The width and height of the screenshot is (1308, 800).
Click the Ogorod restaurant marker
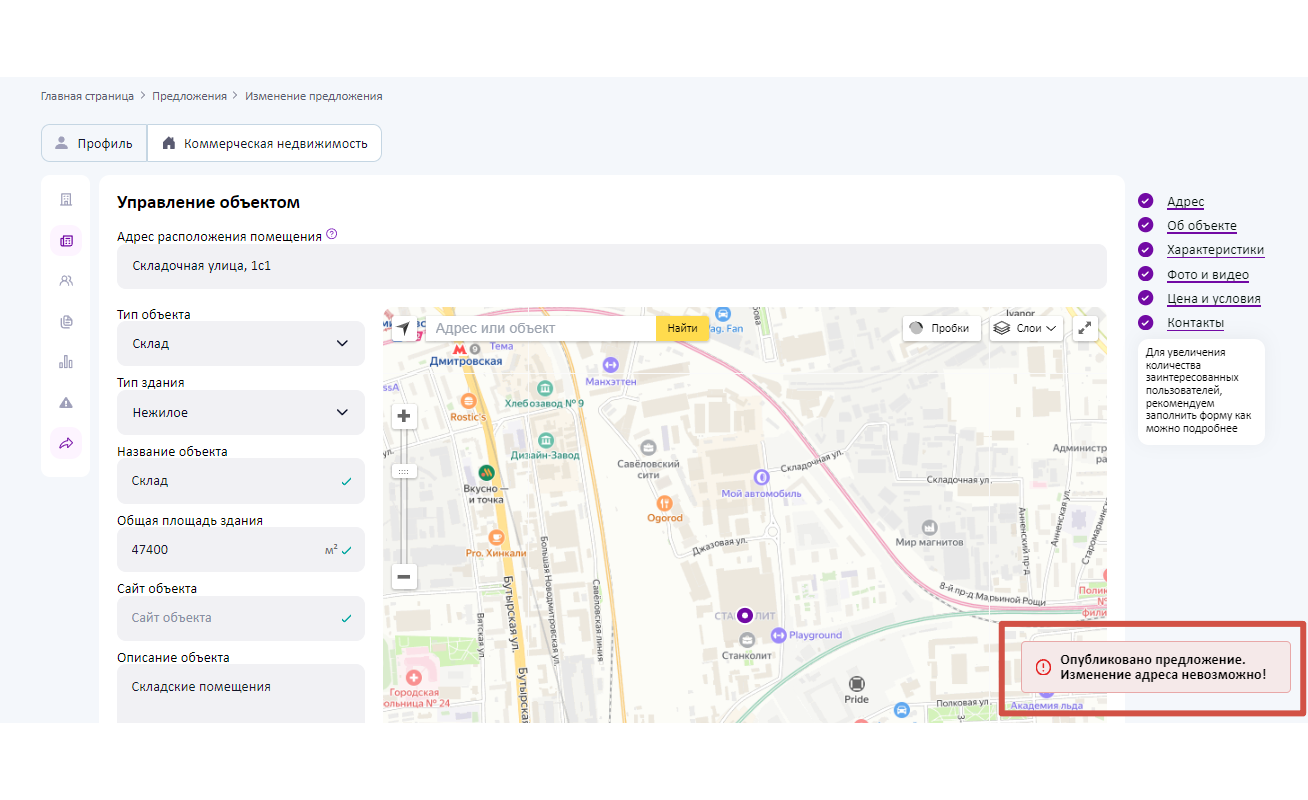[664, 503]
